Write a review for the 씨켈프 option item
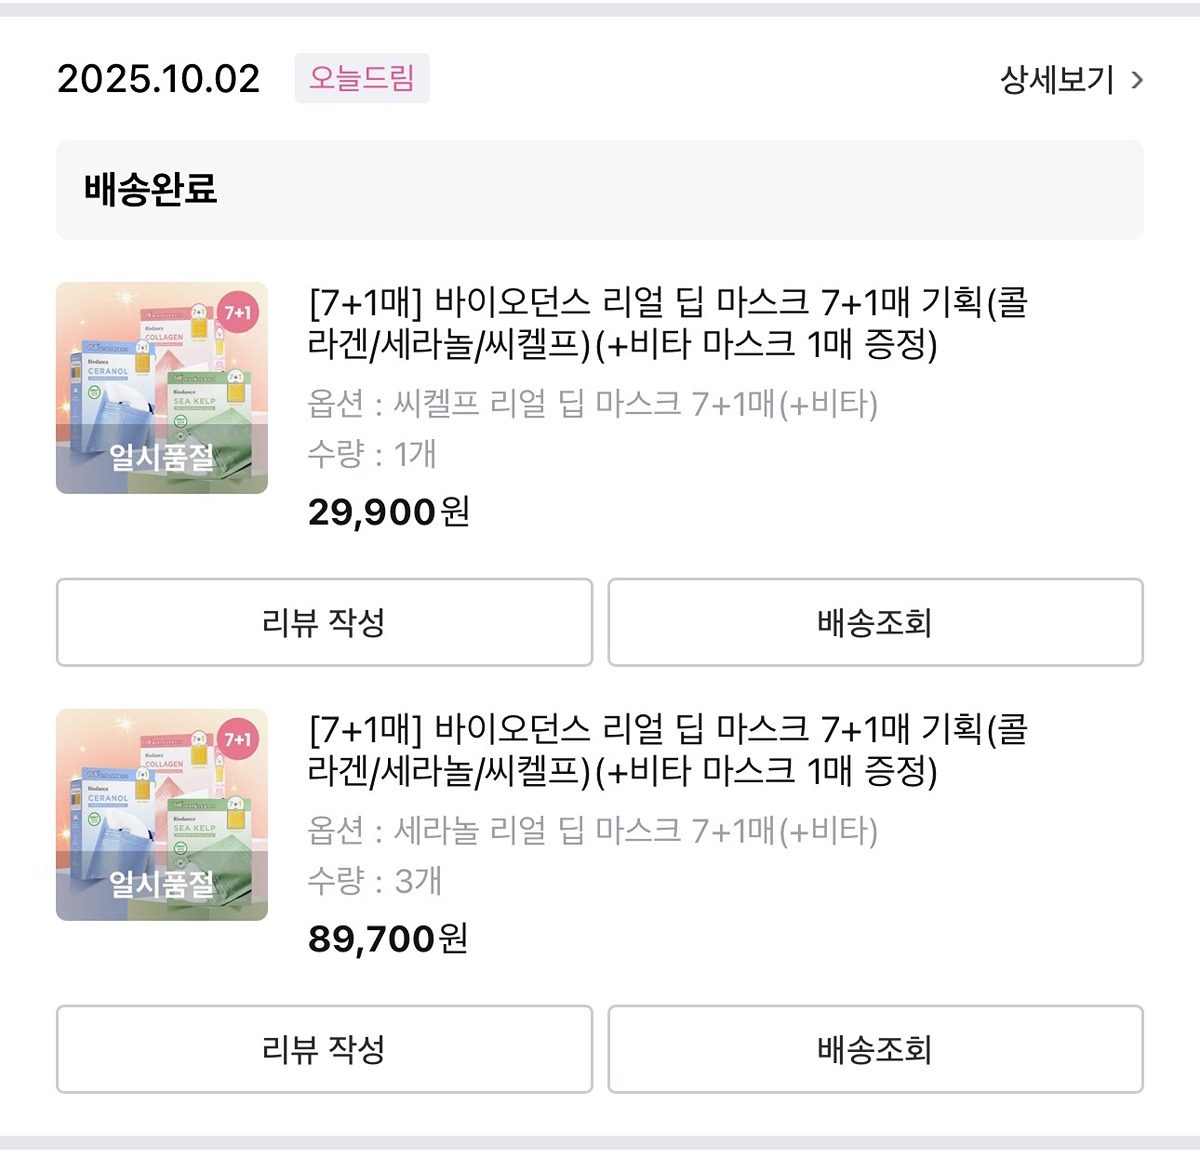Viewport: 1200px width, 1158px height. tap(324, 622)
